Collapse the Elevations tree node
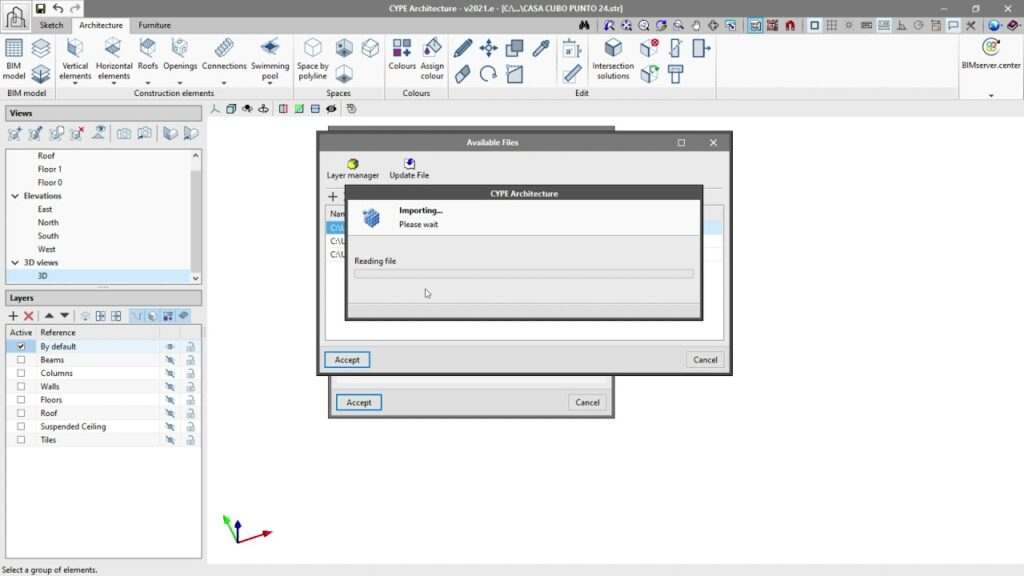 [x=14, y=196]
